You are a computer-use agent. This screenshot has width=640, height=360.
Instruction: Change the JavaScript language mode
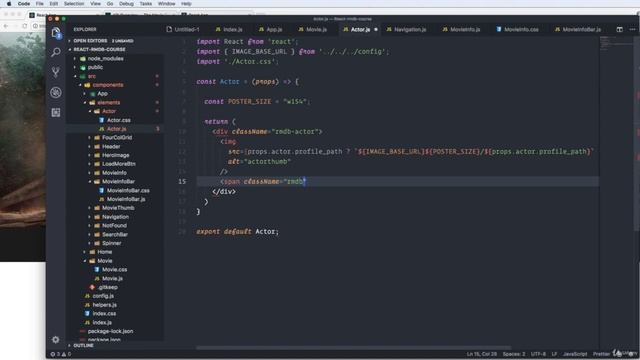(575, 354)
